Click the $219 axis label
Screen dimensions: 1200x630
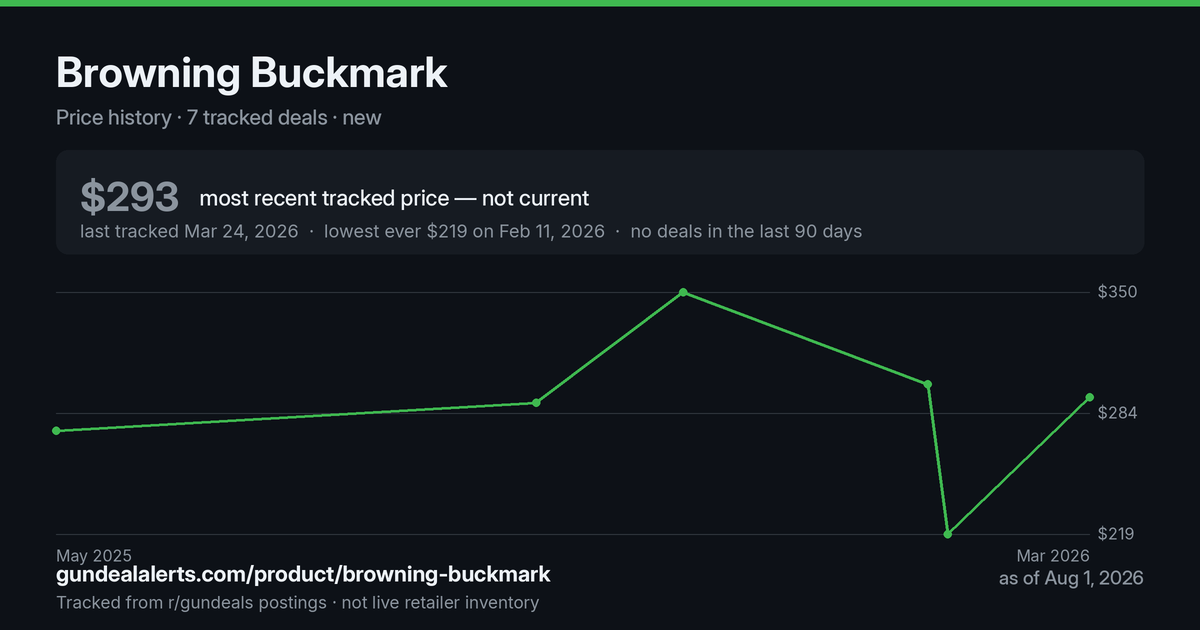[1117, 534]
